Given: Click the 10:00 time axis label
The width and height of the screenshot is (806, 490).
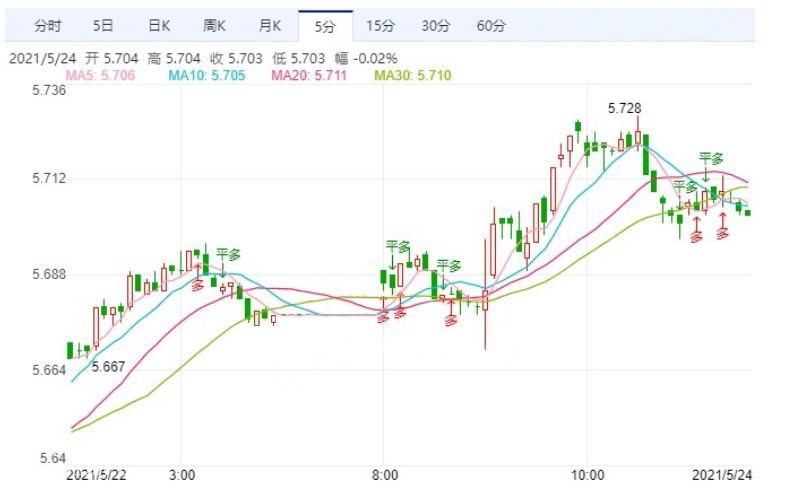Looking at the screenshot, I should tap(588, 474).
